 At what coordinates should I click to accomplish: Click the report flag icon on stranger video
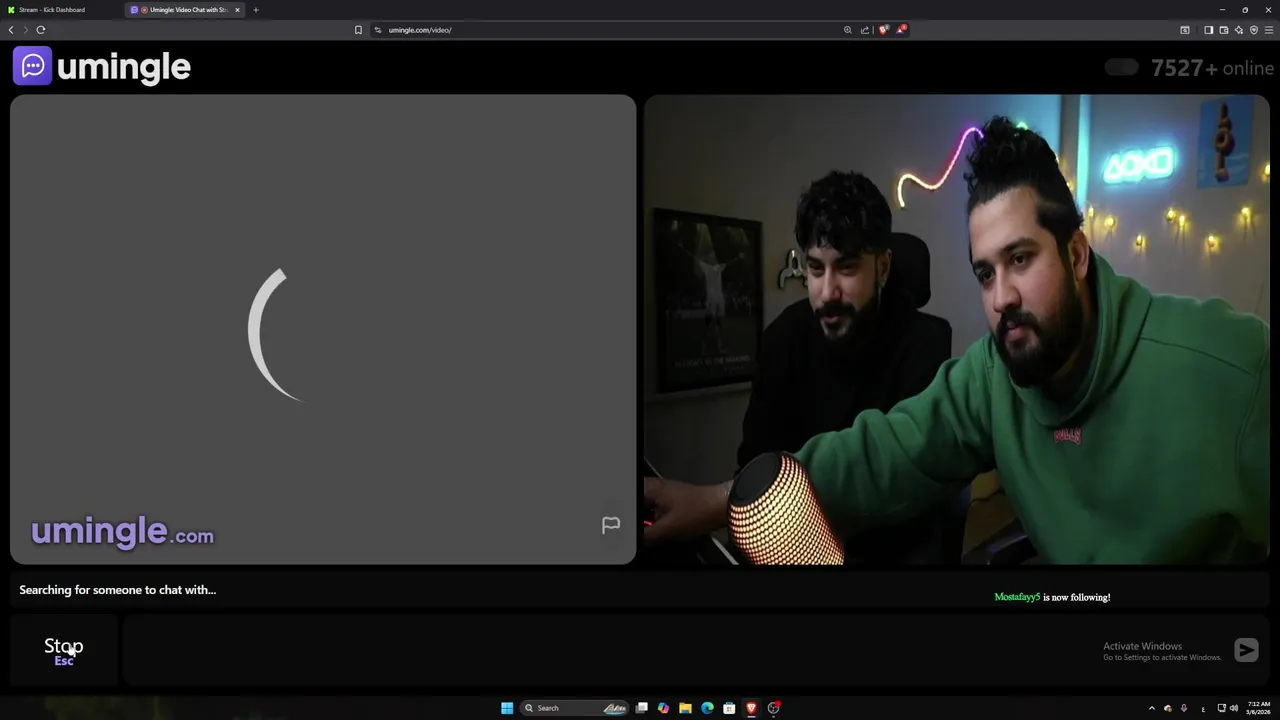click(611, 525)
